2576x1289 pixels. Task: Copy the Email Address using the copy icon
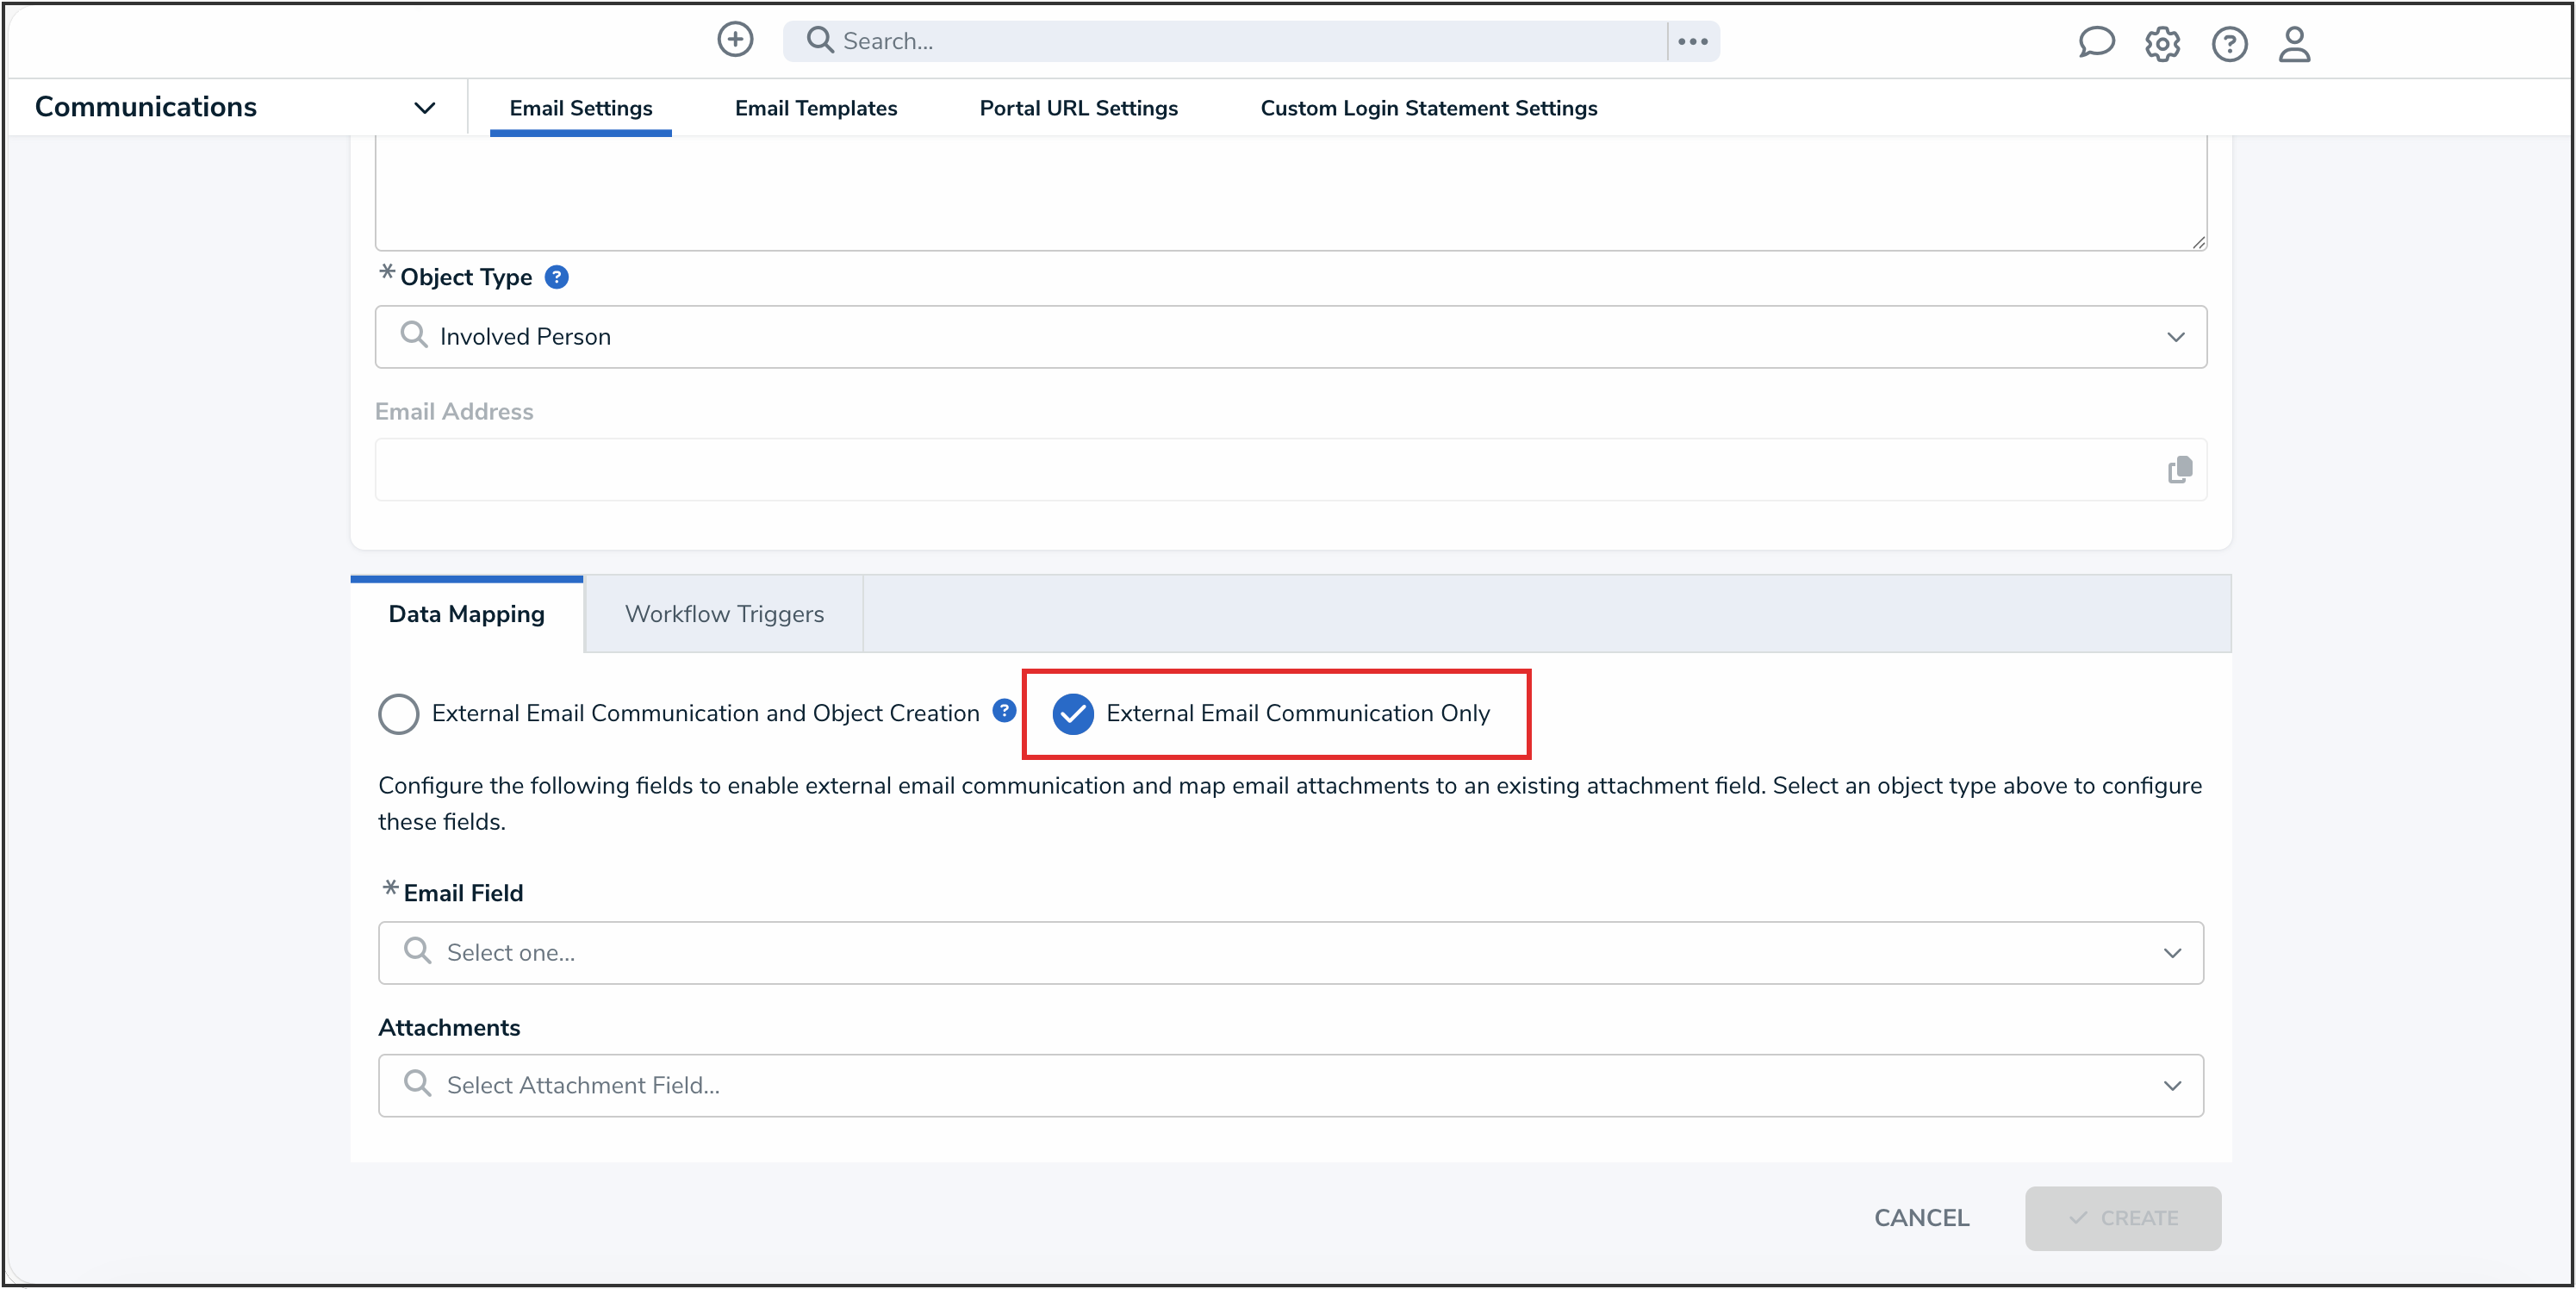[2180, 469]
